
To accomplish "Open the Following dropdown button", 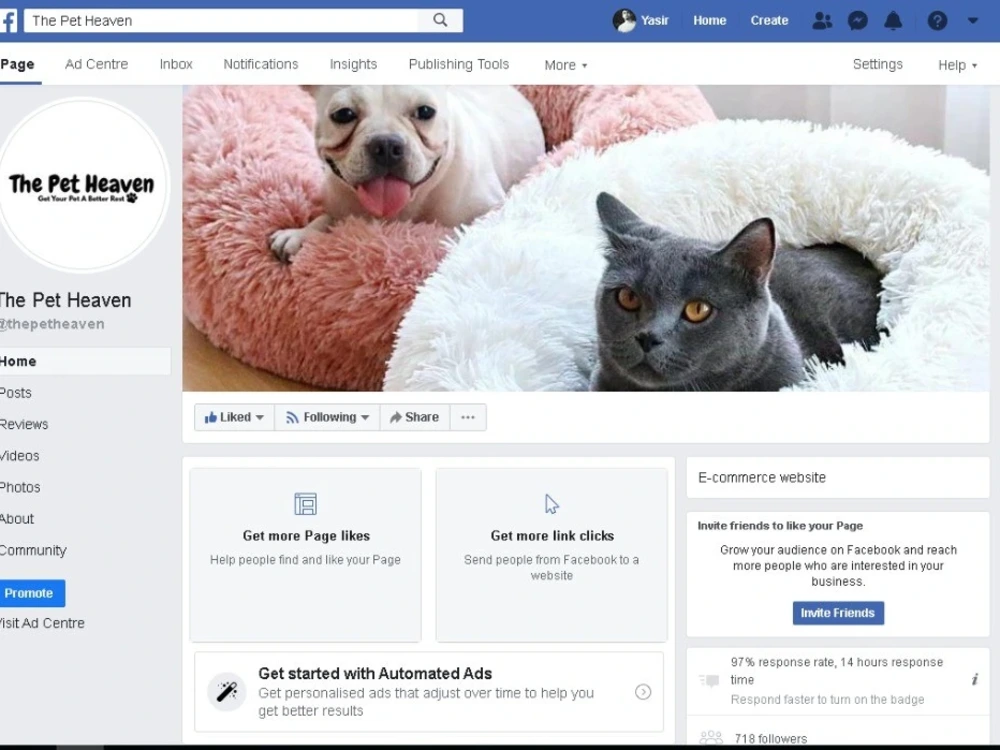I will coord(327,417).
